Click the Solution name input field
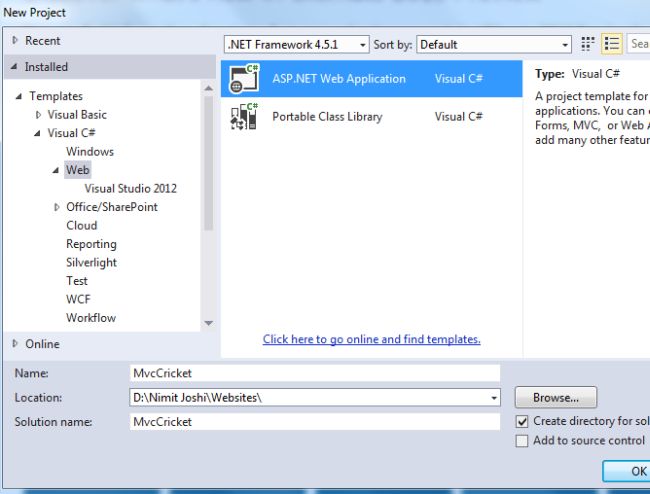 315,422
